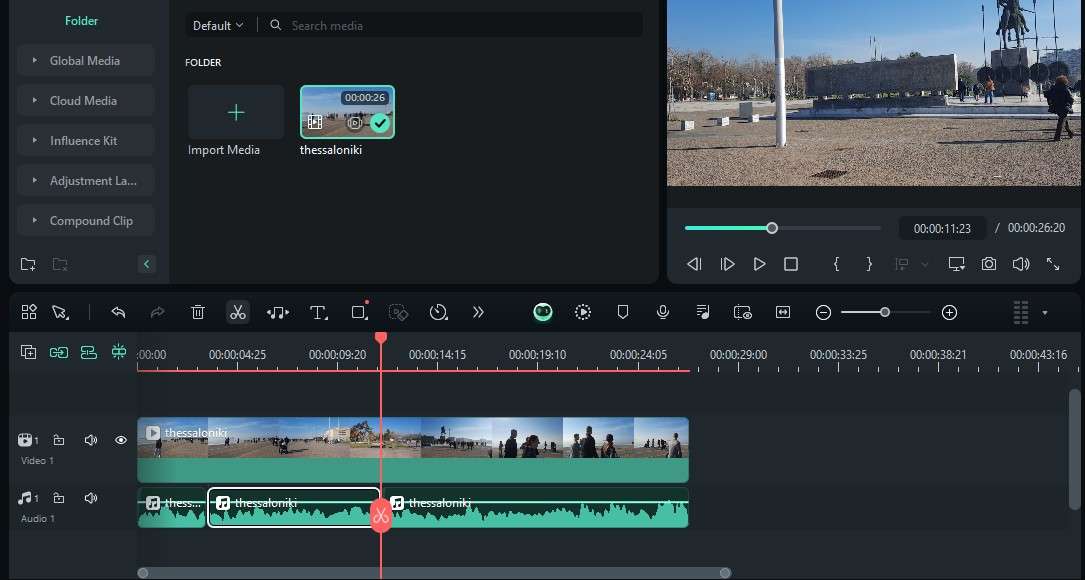Click the Search media field
This screenshot has width=1085, height=580.
(x=453, y=26)
